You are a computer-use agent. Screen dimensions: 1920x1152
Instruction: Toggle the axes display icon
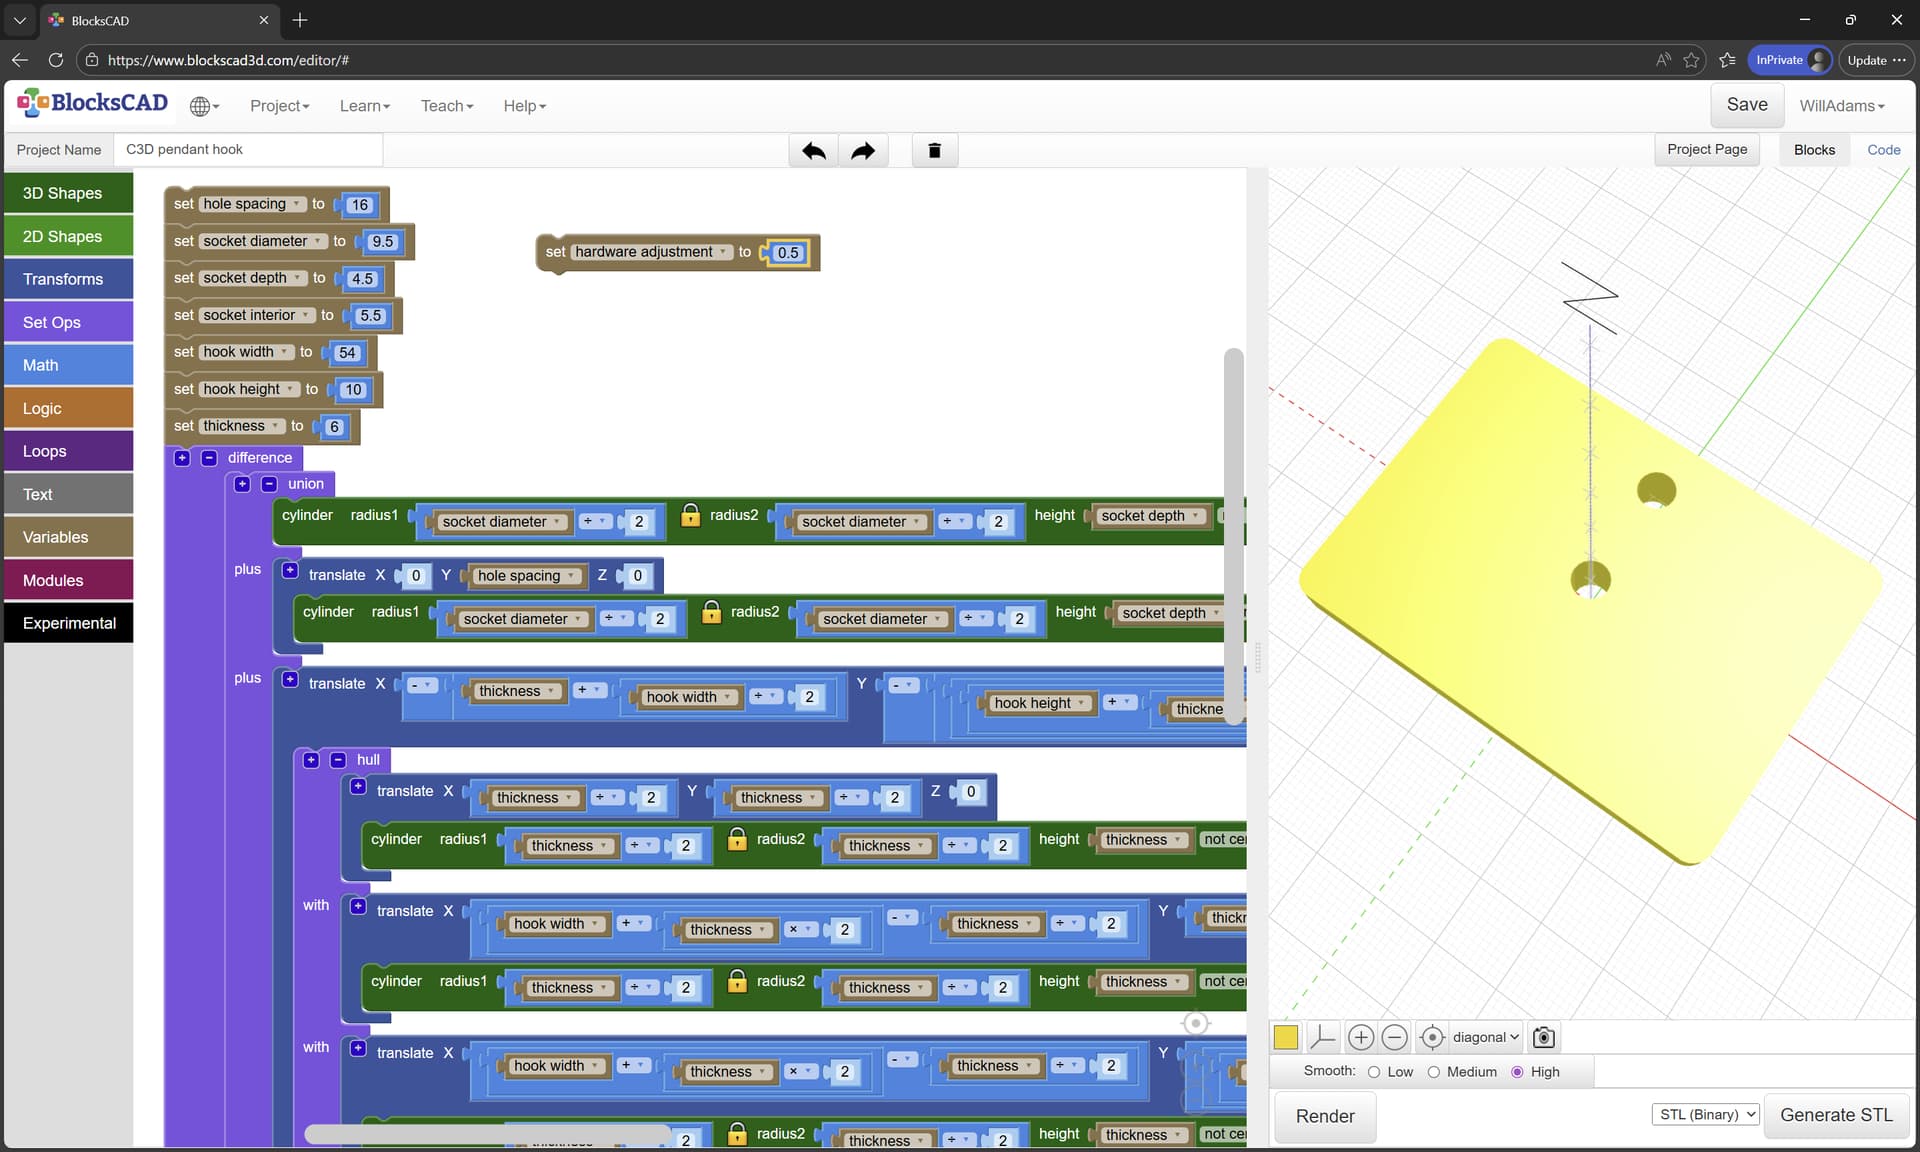click(x=1322, y=1037)
